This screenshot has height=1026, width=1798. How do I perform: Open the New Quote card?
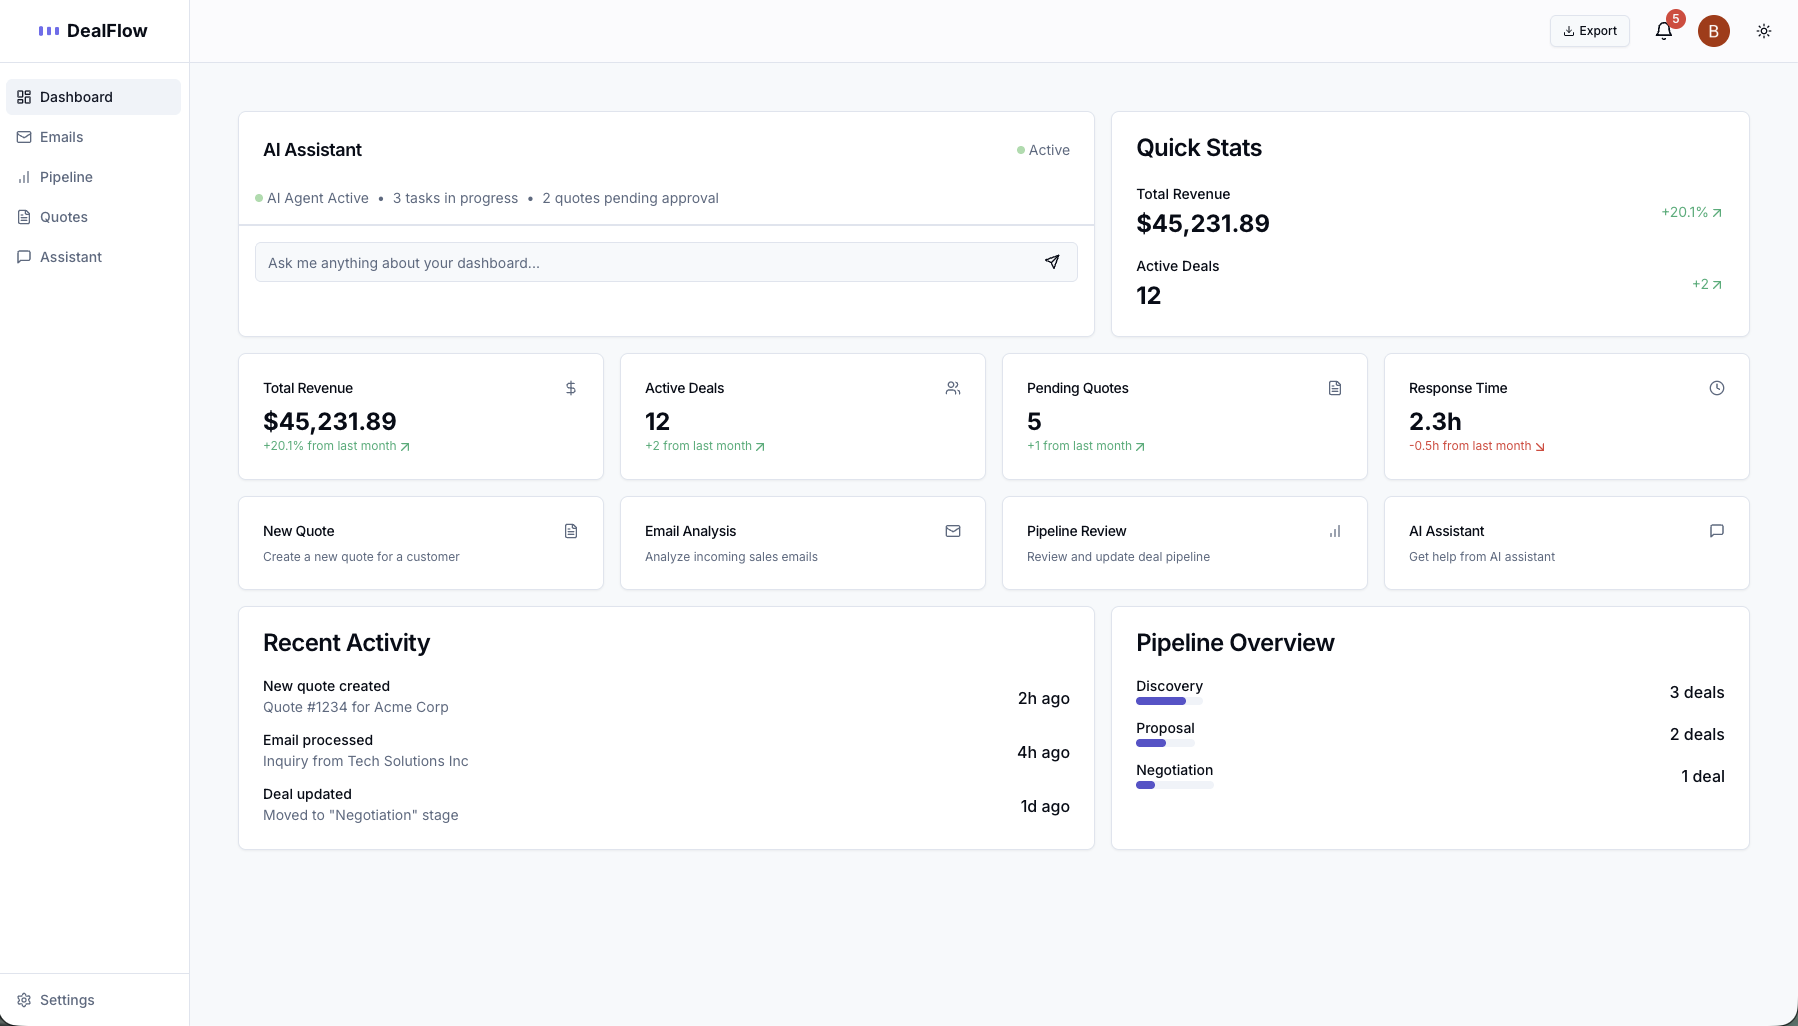420,543
